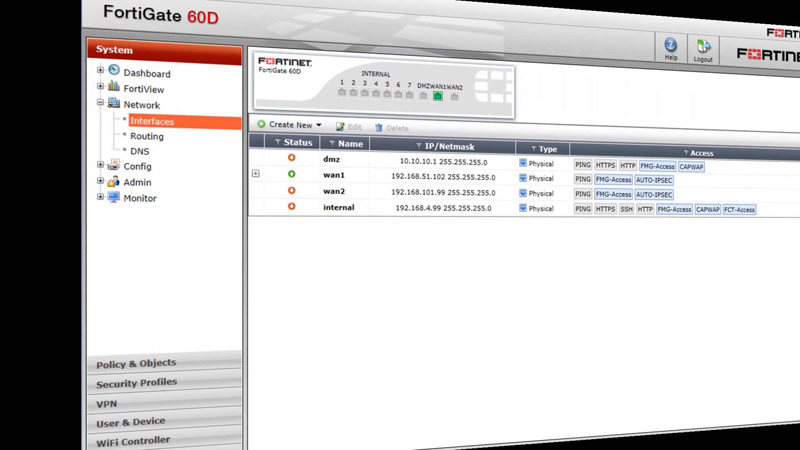Viewport: 800px width, 450px height.
Task: Expand the FortiView tree node
Action: click(101, 86)
